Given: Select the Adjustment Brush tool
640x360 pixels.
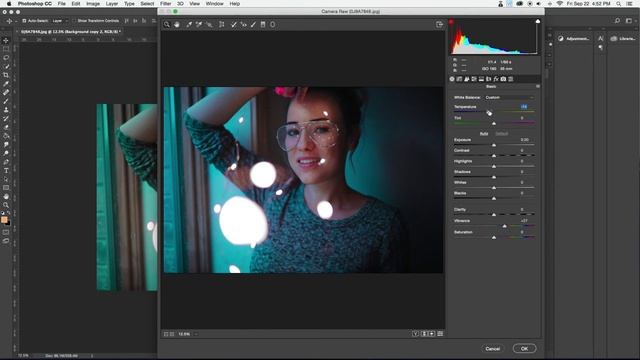Looking at the screenshot, I should tap(253, 24).
